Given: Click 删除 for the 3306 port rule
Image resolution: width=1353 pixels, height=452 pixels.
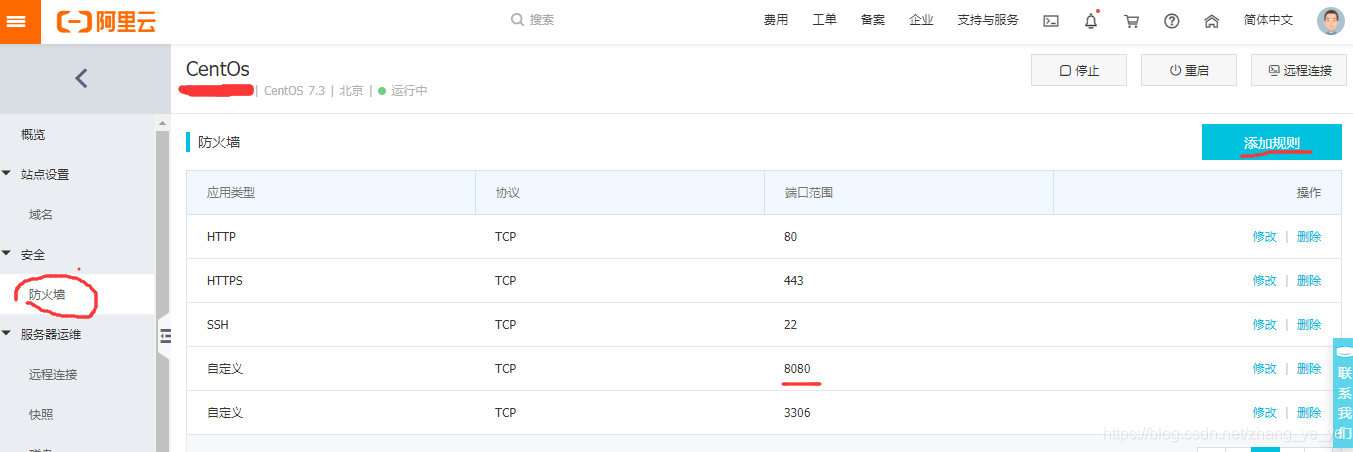Looking at the screenshot, I should [x=1309, y=413].
